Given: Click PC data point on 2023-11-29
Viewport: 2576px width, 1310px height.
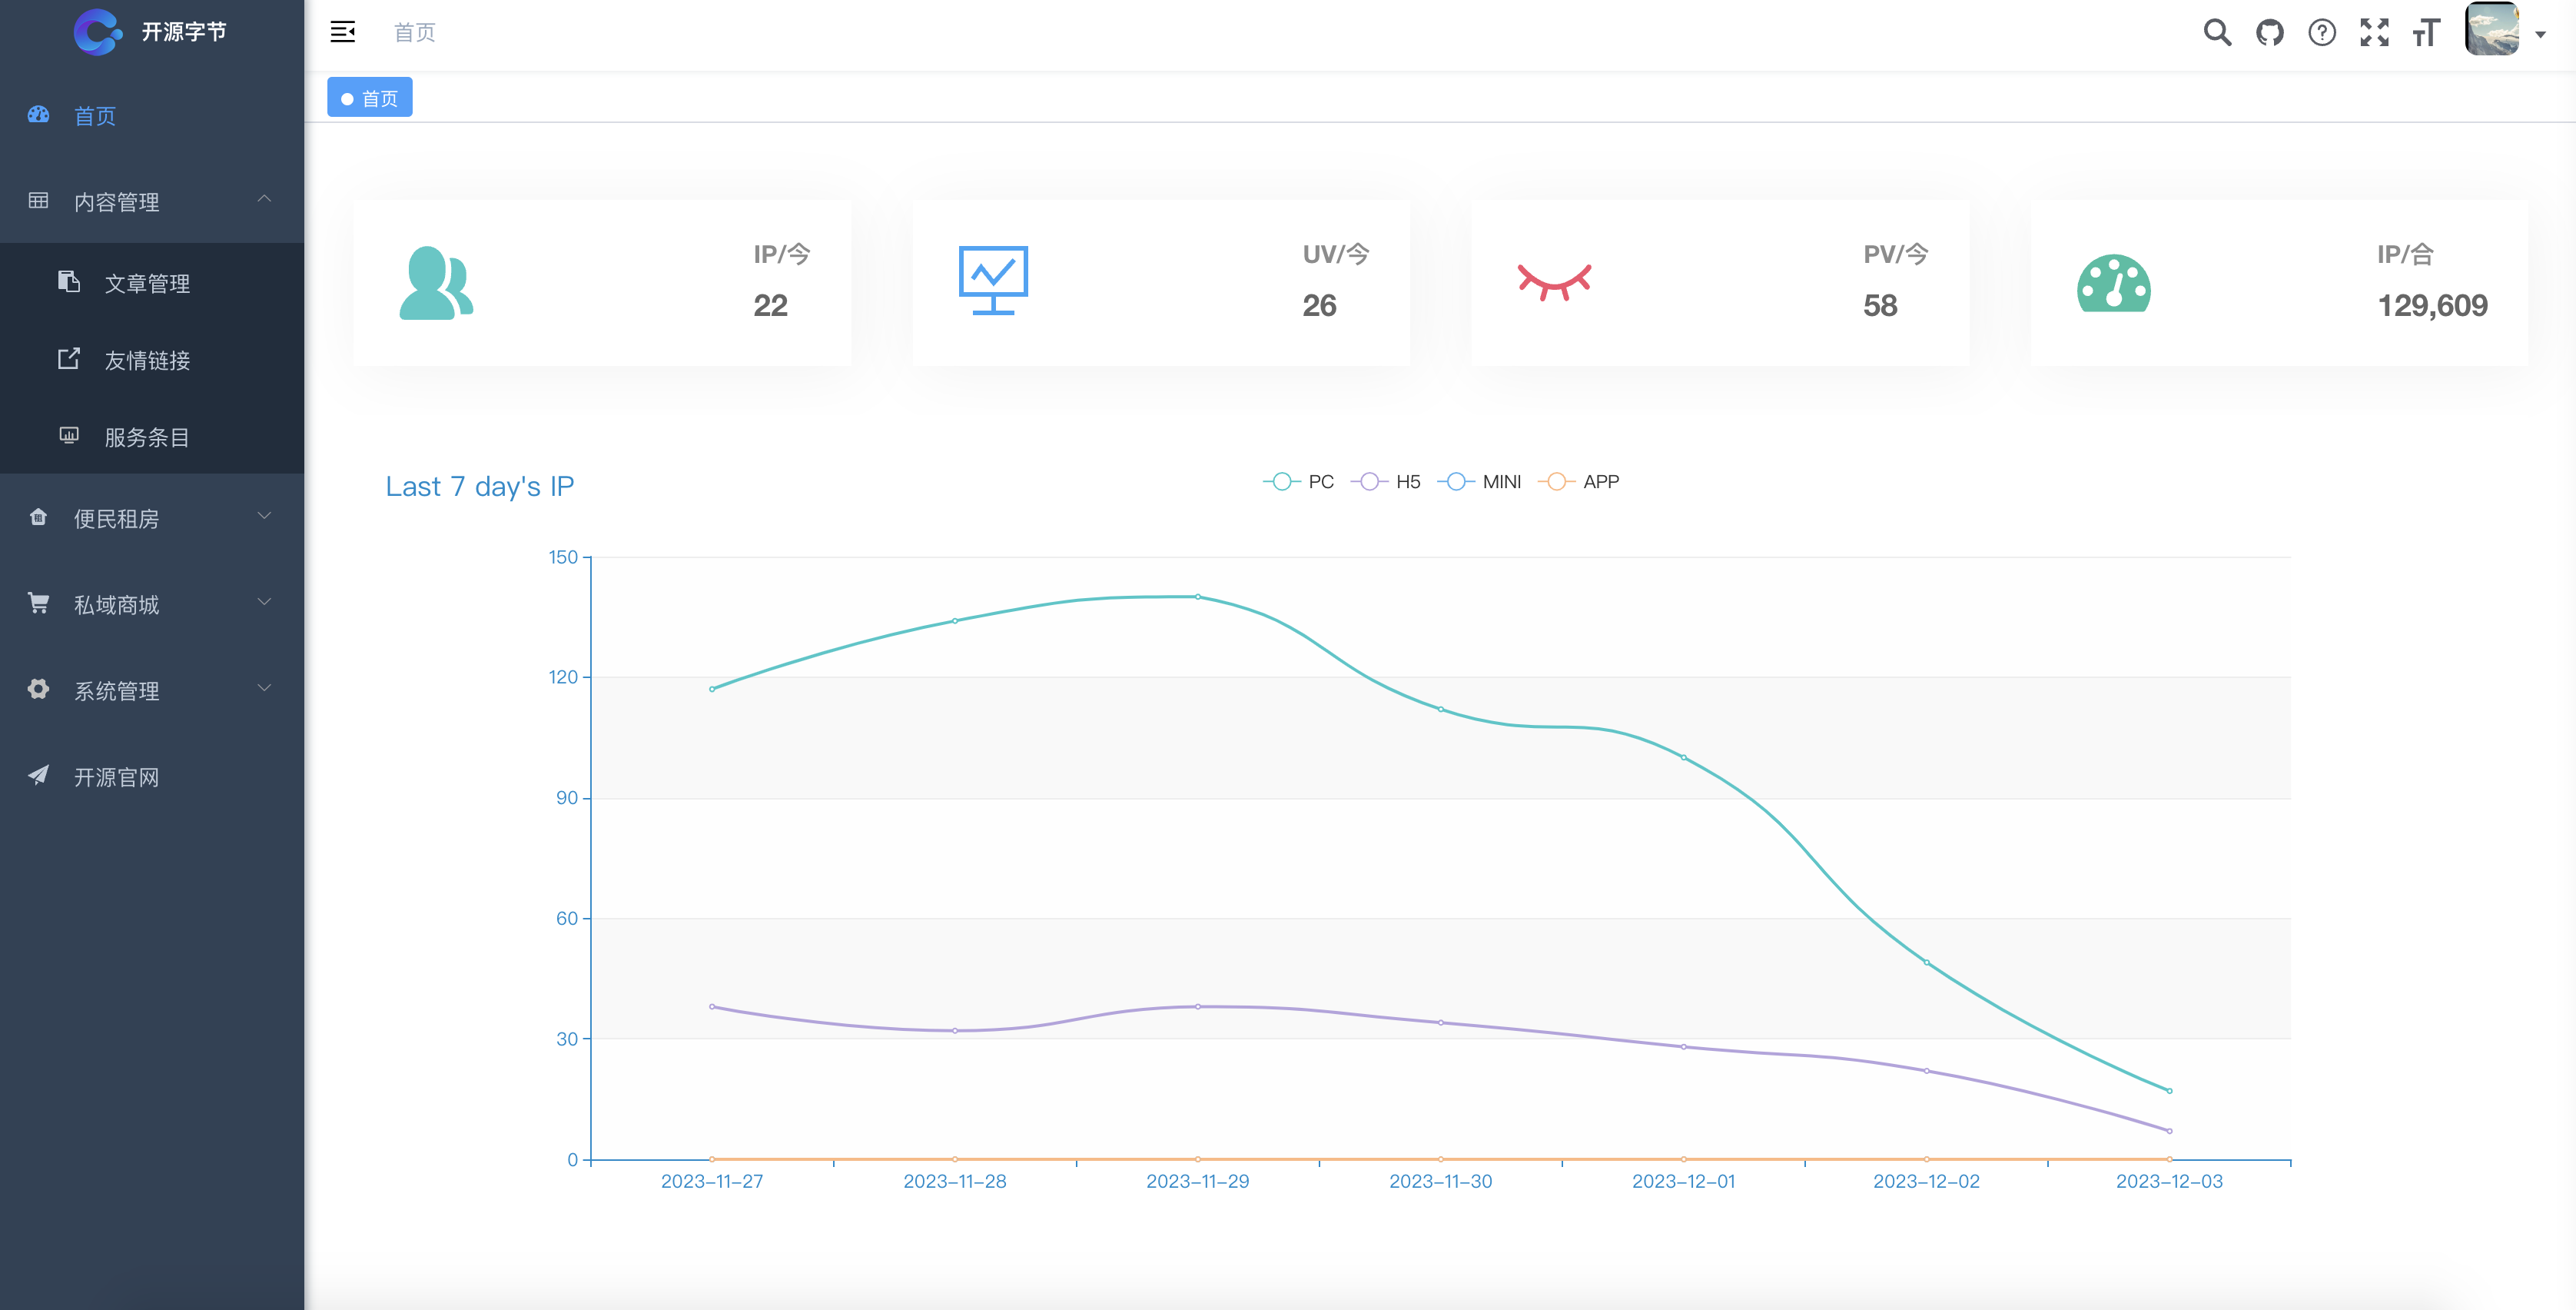Looking at the screenshot, I should 1198,597.
